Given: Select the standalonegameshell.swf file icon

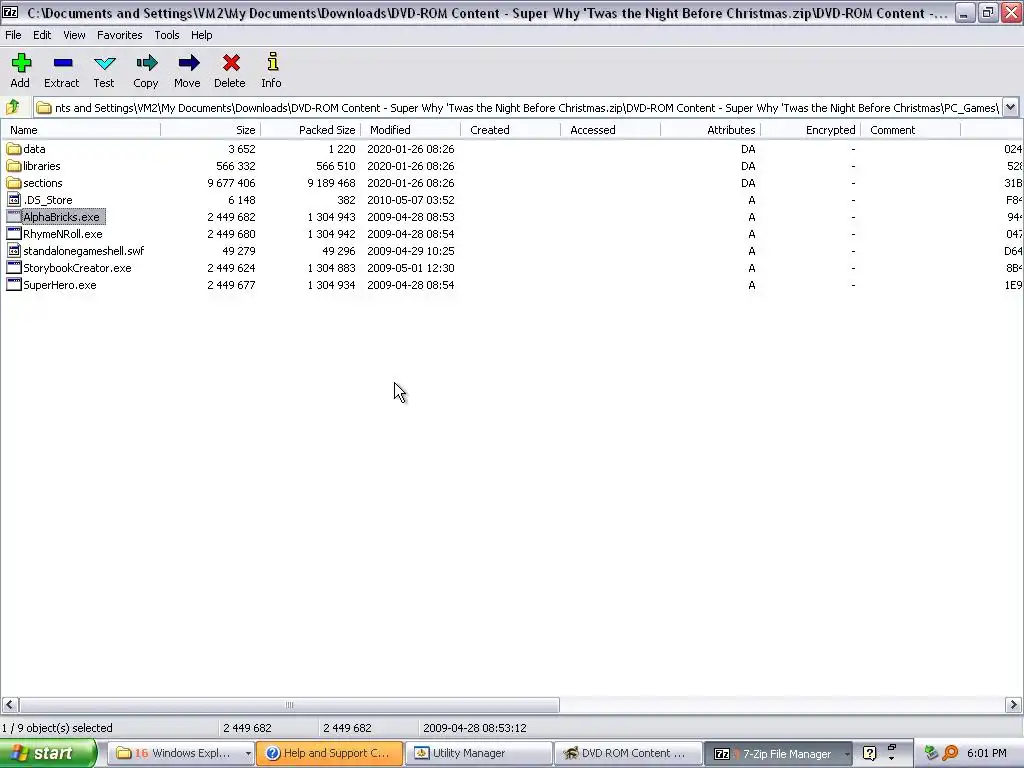Looking at the screenshot, I should (14, 251).
